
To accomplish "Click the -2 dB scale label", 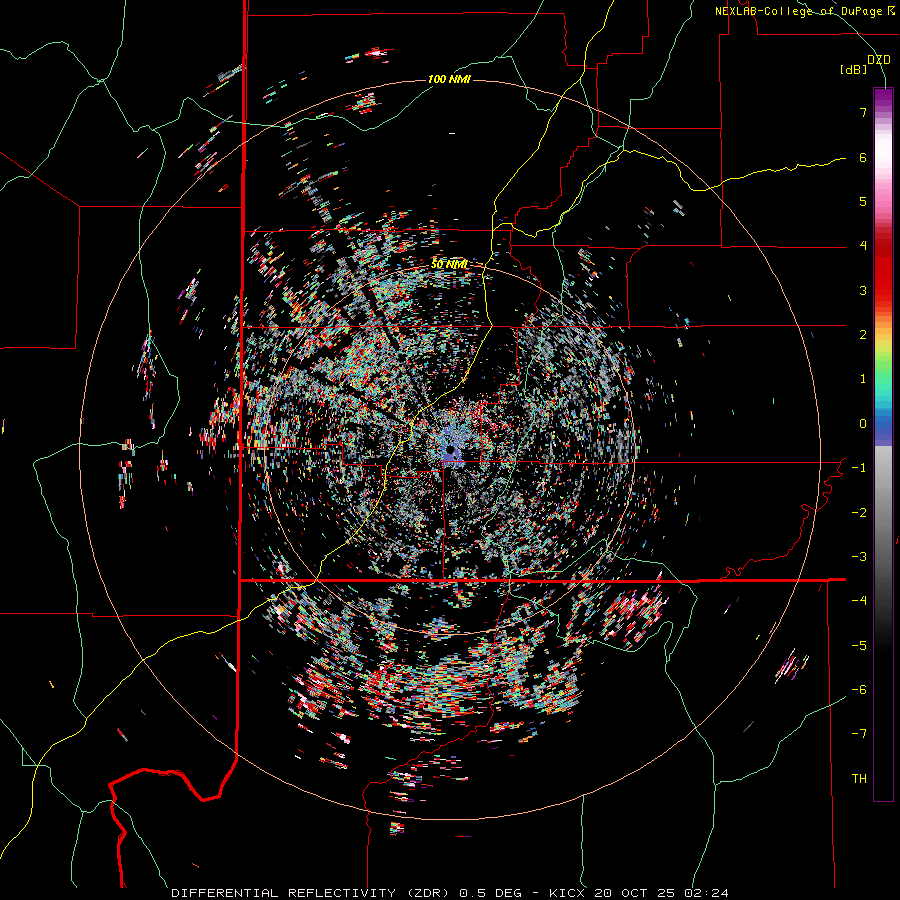I will pyautogui.click(x=859, y=513).
